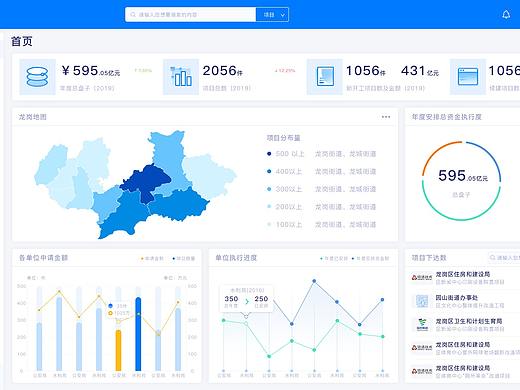Click the highest peak point on line chart

[x=314, y=281]
